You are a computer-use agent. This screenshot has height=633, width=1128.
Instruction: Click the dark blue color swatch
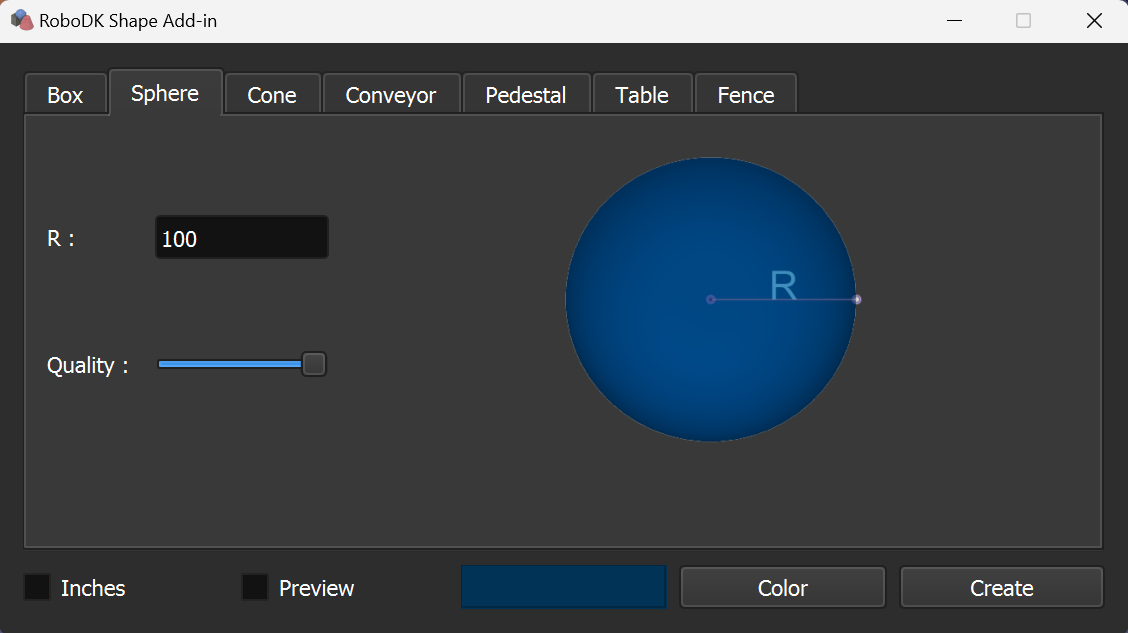click(563, 587)
